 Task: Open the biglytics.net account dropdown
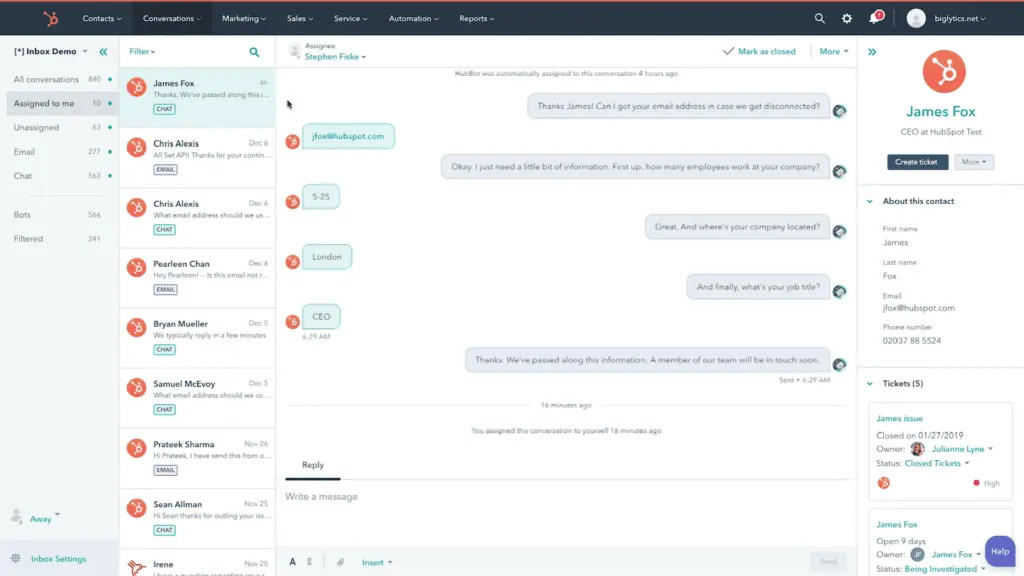[x=959, y=18]
